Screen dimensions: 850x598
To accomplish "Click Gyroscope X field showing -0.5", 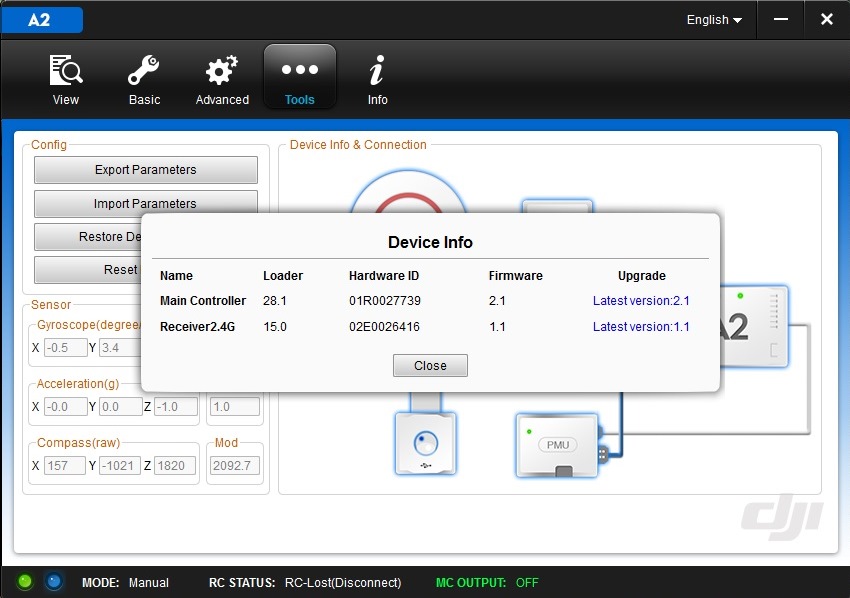I will pyautogui.click(x=65, y=348).
